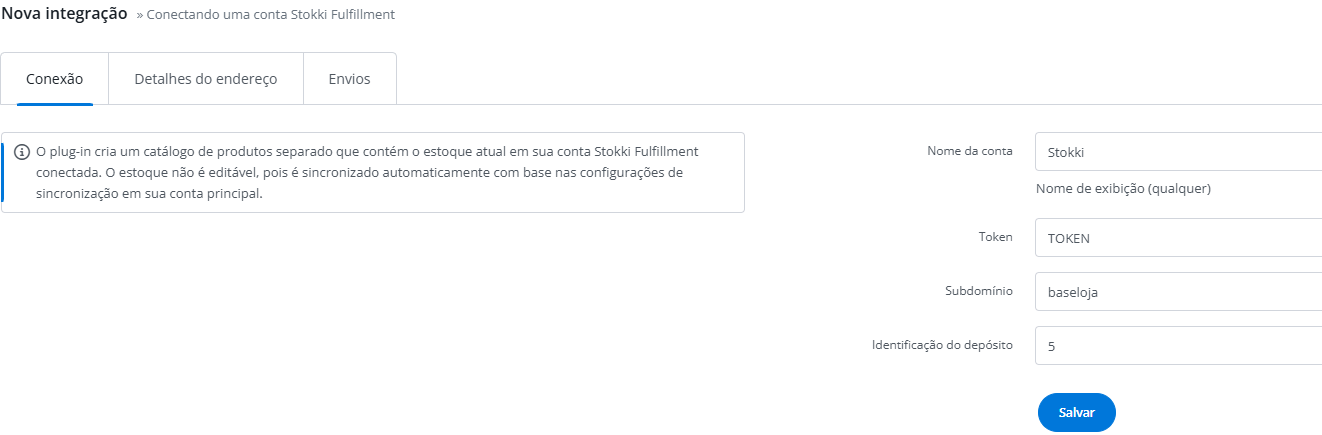The image size is (1322, 435).
Task: Click the » separator after Nova integração
Action: tap(139, 16)
